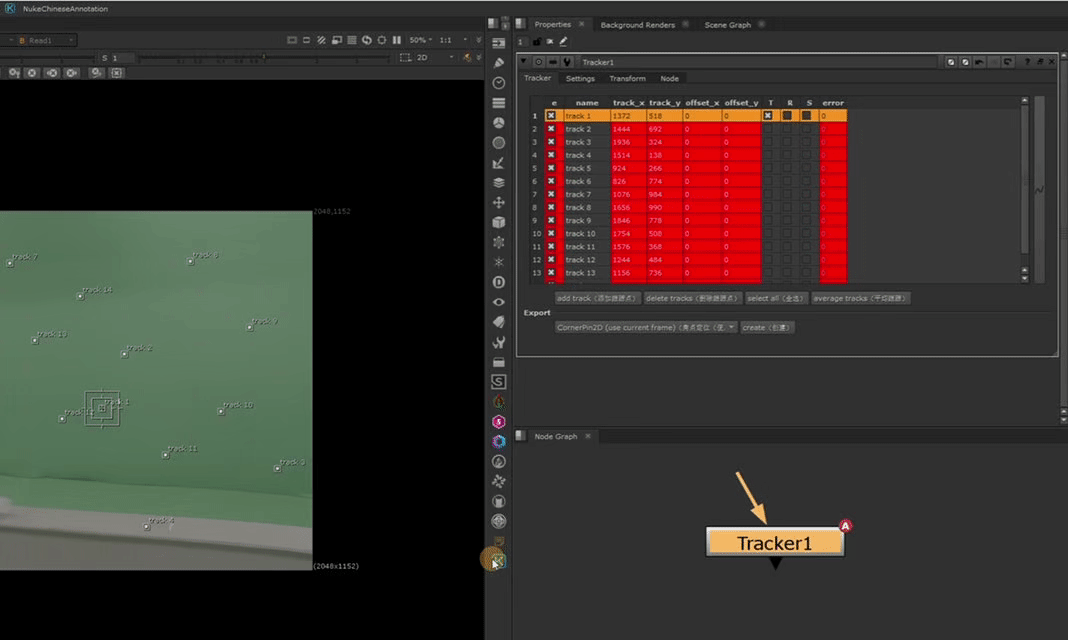Open the S-shaped plugin toolbar icon

(x=499, y=382)
